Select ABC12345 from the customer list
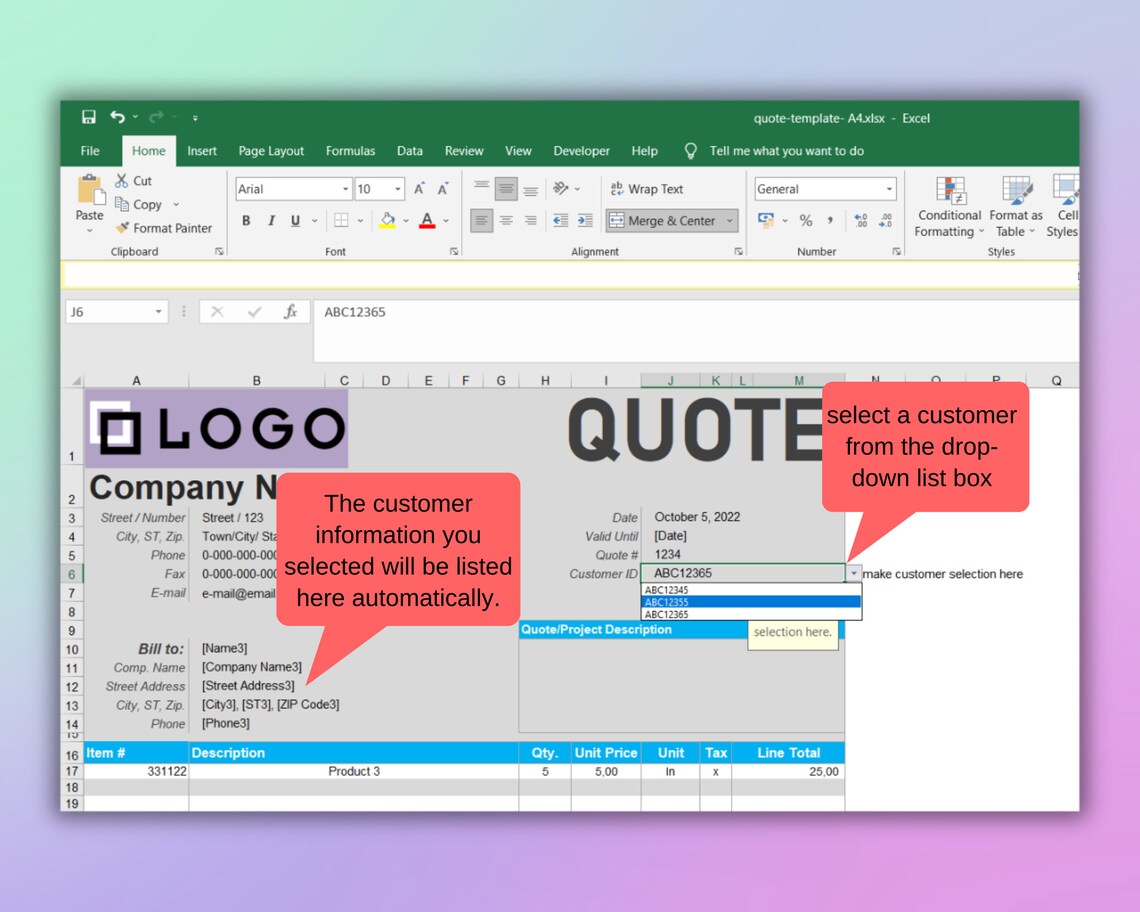 click(x=669, y=591)
